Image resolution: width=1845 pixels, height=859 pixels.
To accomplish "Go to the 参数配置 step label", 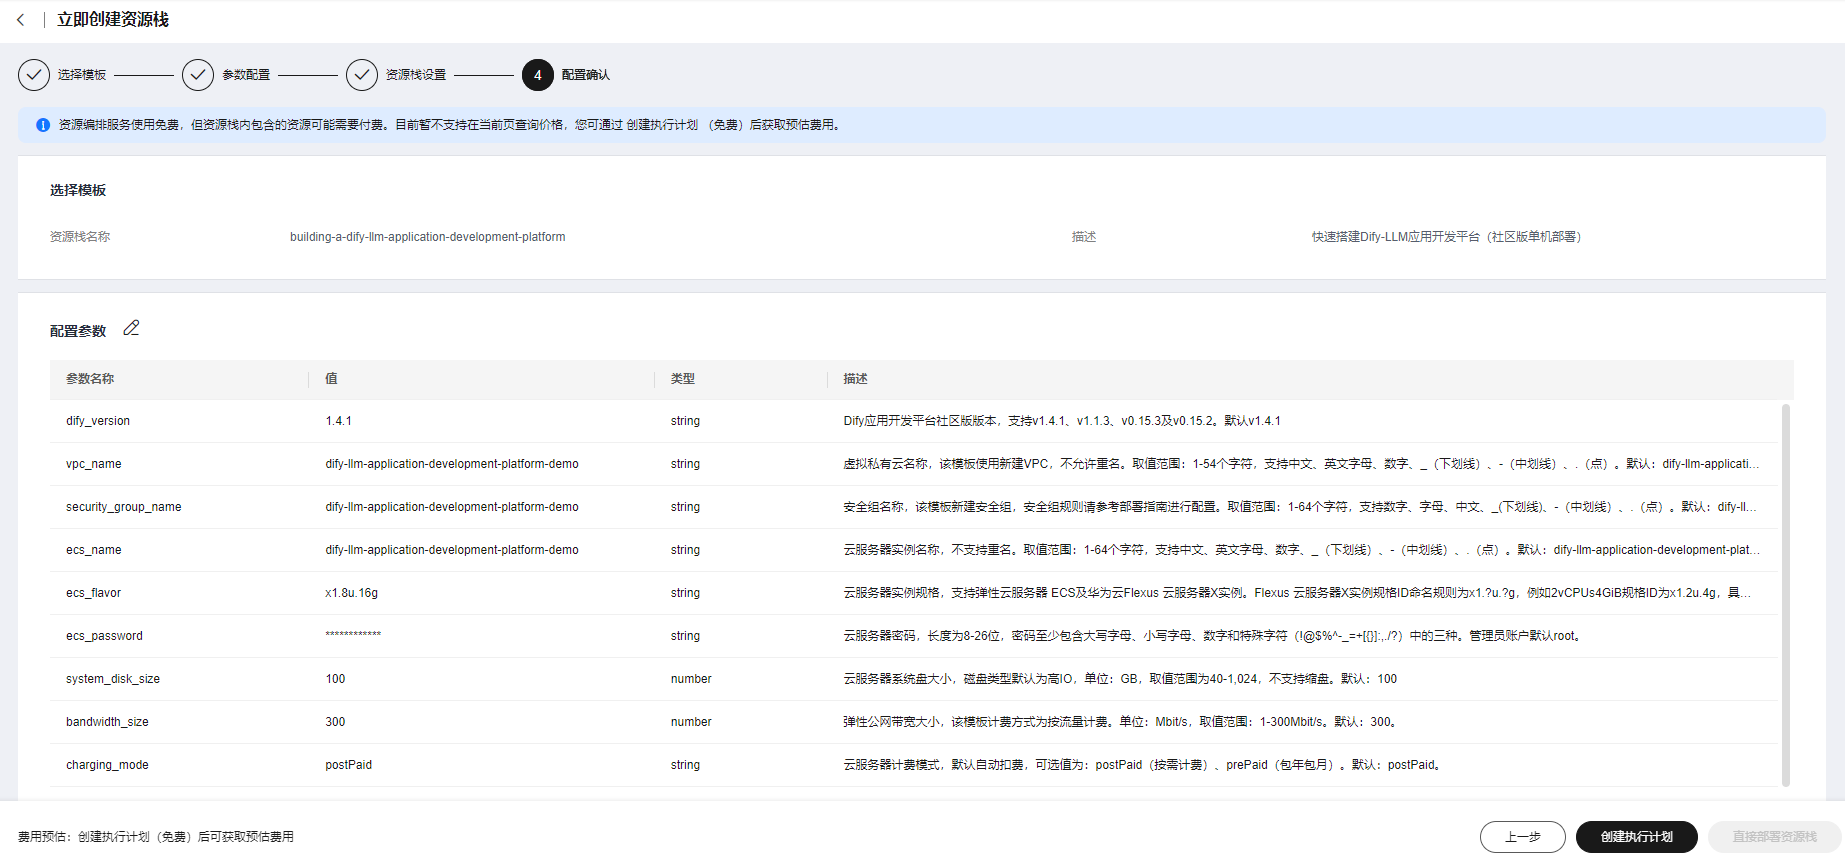I will 246,75.
